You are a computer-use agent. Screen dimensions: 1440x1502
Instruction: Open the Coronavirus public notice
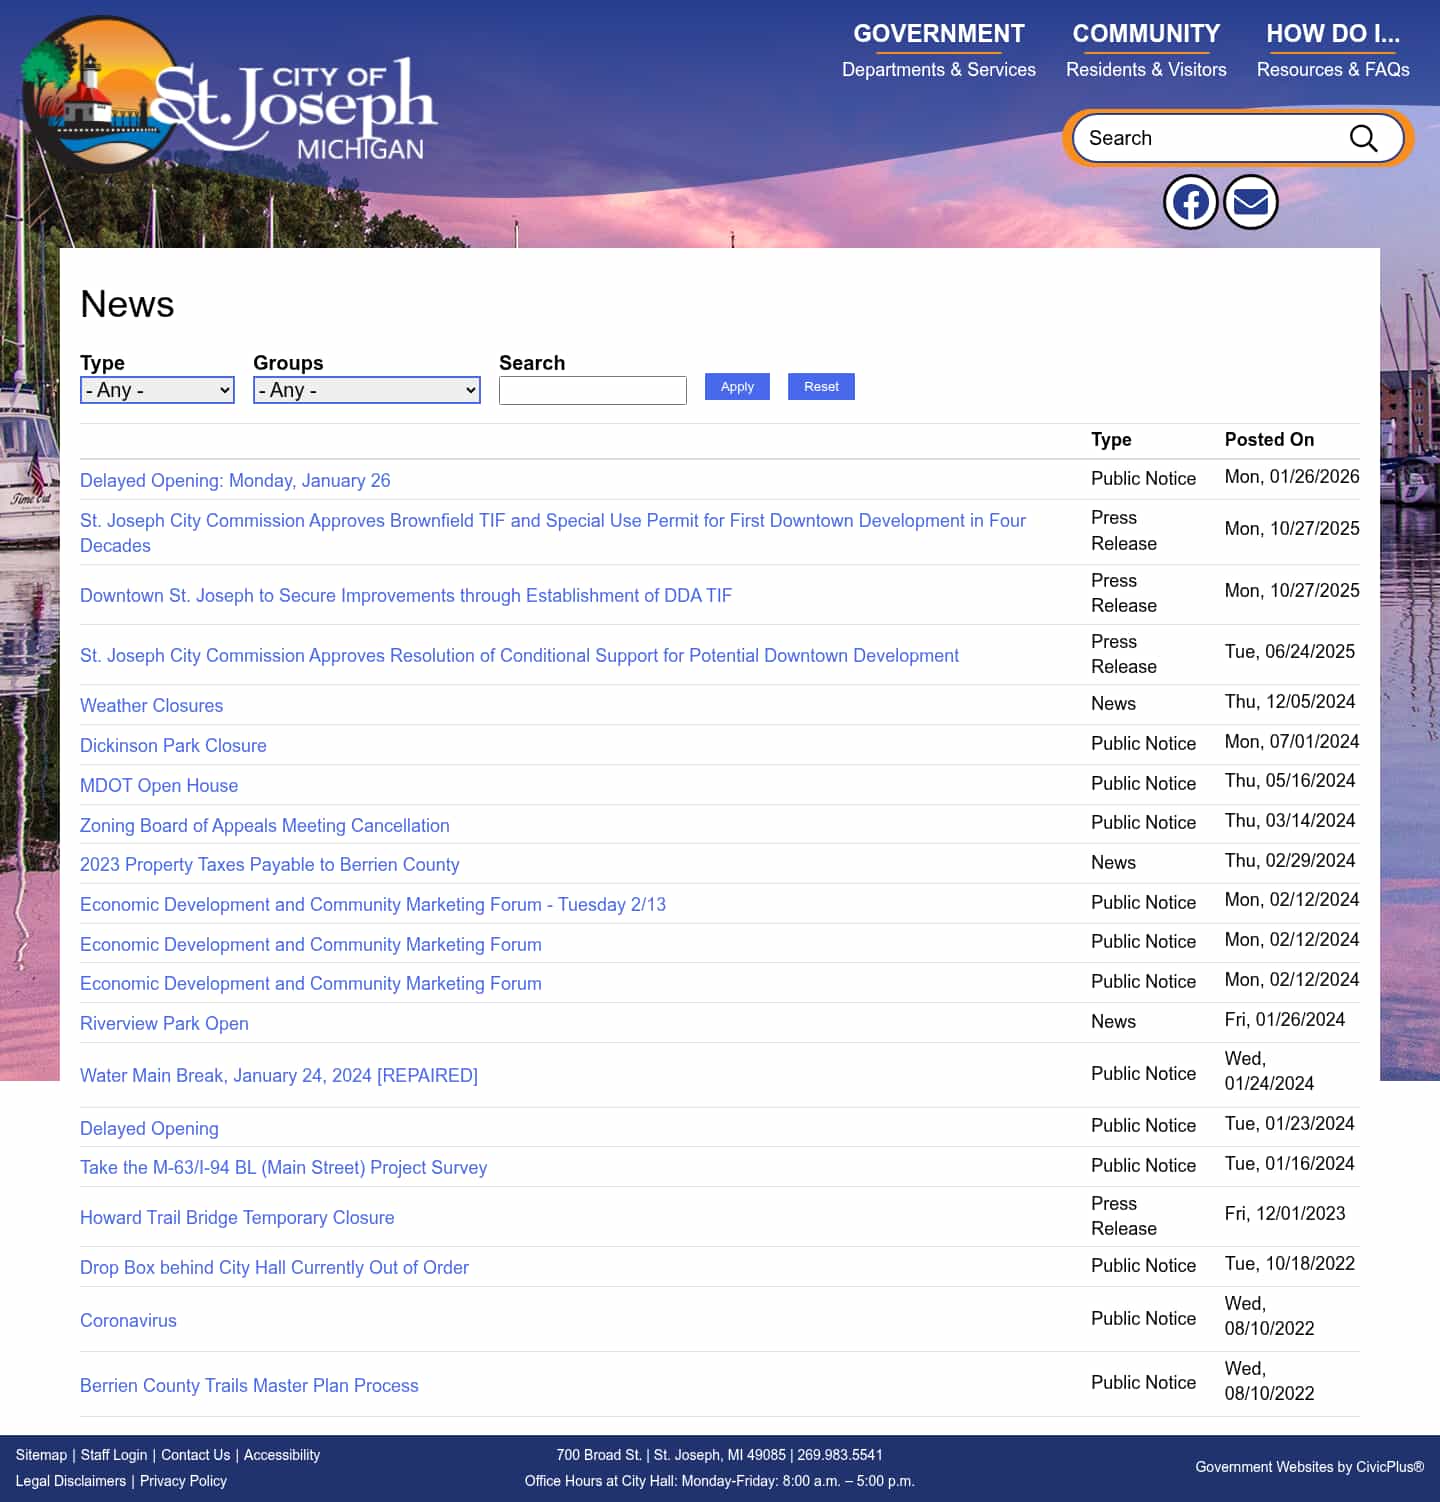(128, 1320)
